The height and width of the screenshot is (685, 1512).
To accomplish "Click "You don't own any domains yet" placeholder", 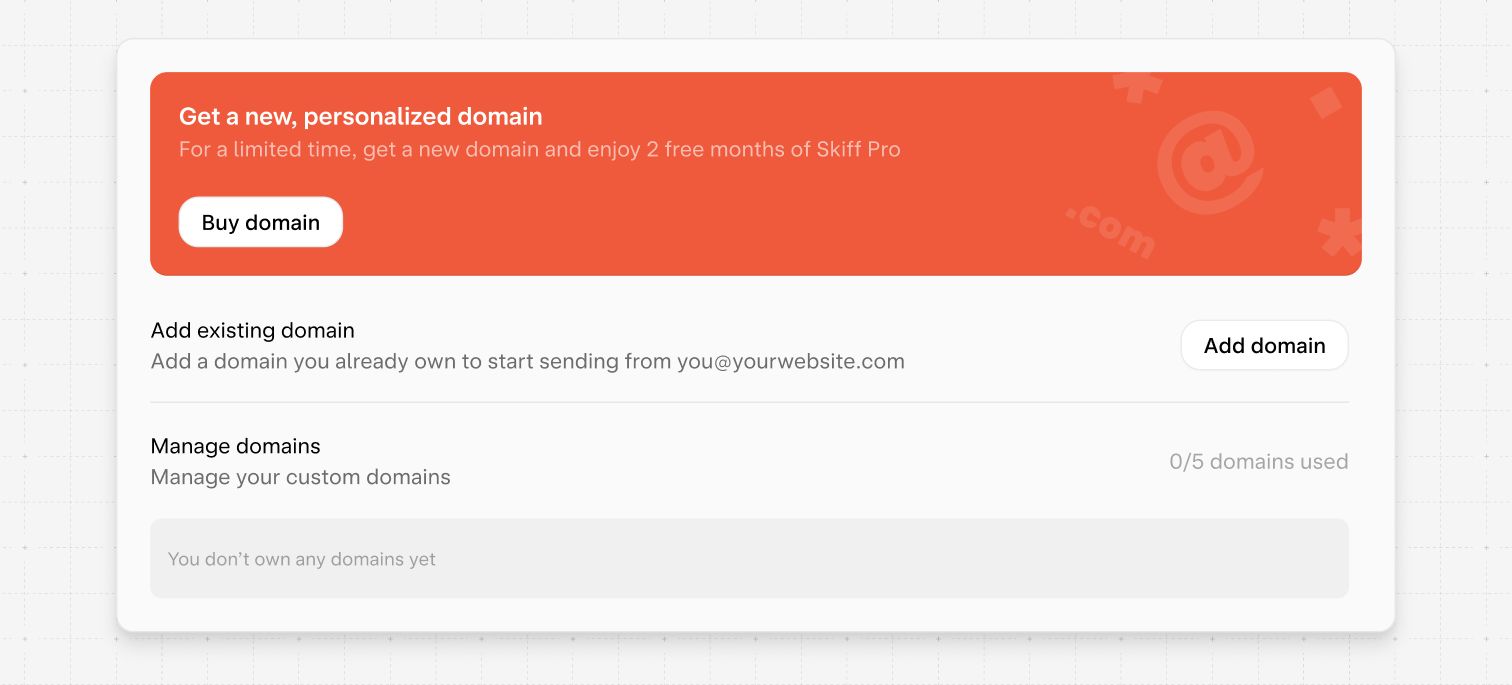I will (301, 559).
